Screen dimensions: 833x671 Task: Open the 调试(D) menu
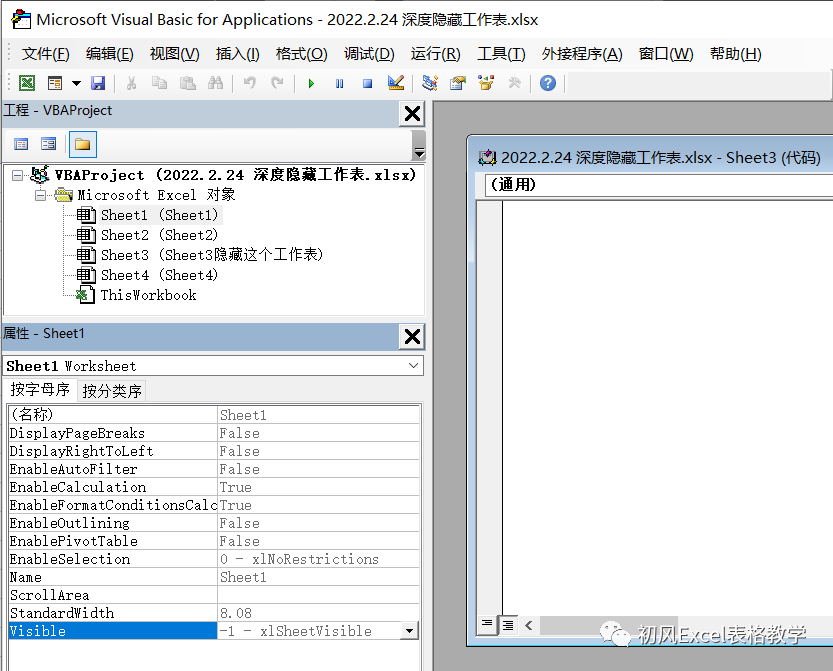[x=369, y=54]
